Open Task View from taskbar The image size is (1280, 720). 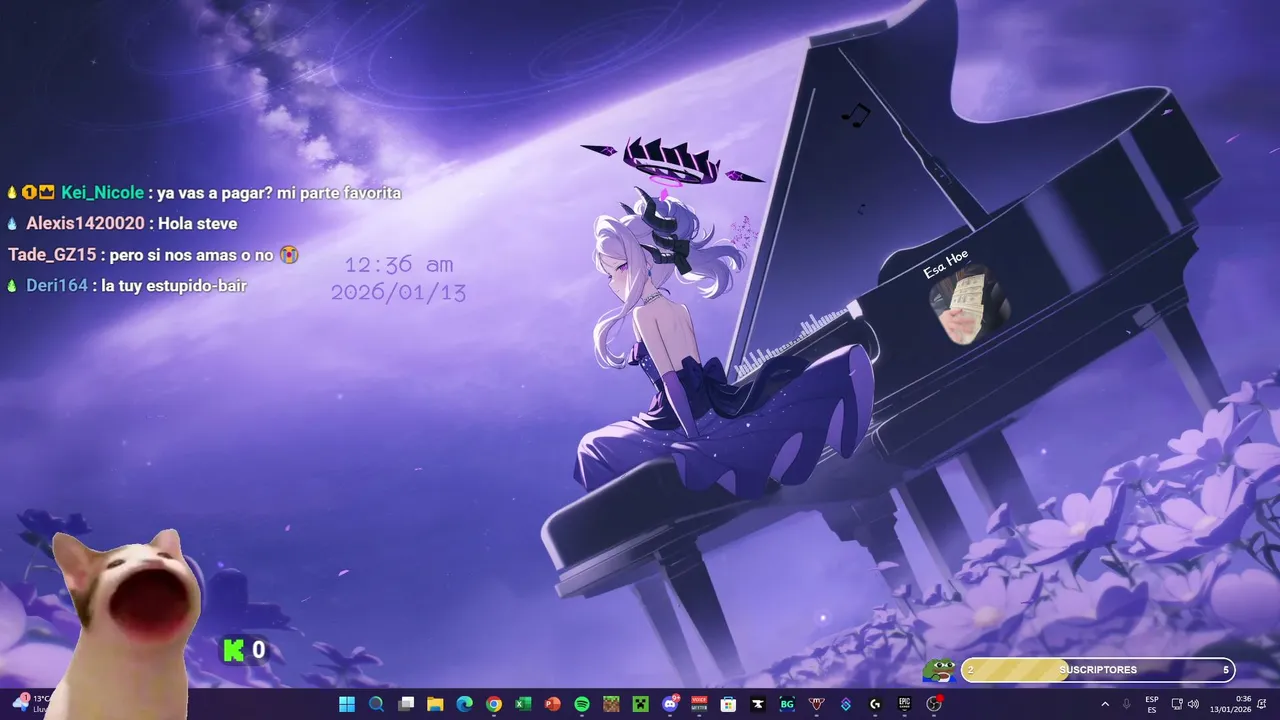point(406,704)
